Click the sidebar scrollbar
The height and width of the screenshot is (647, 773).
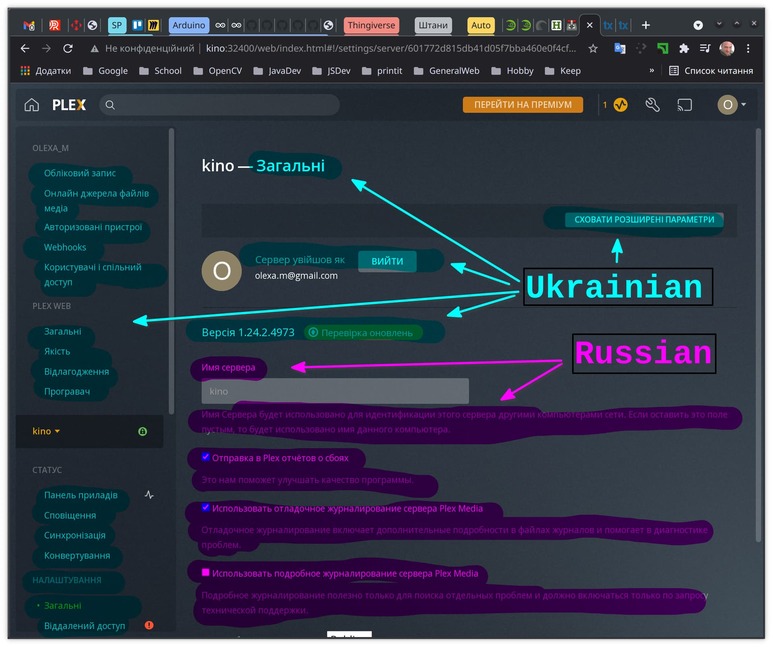(171, 271)
